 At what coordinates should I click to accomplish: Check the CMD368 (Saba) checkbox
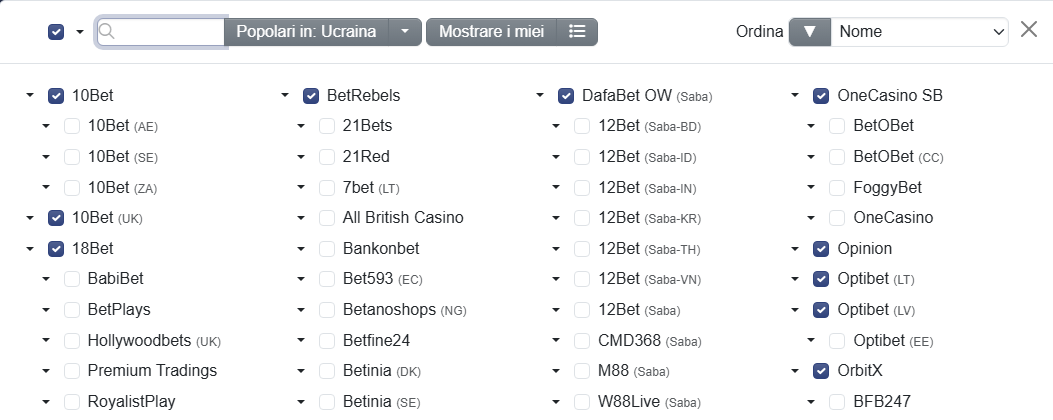pyautogui.click(x=582, y=341)
